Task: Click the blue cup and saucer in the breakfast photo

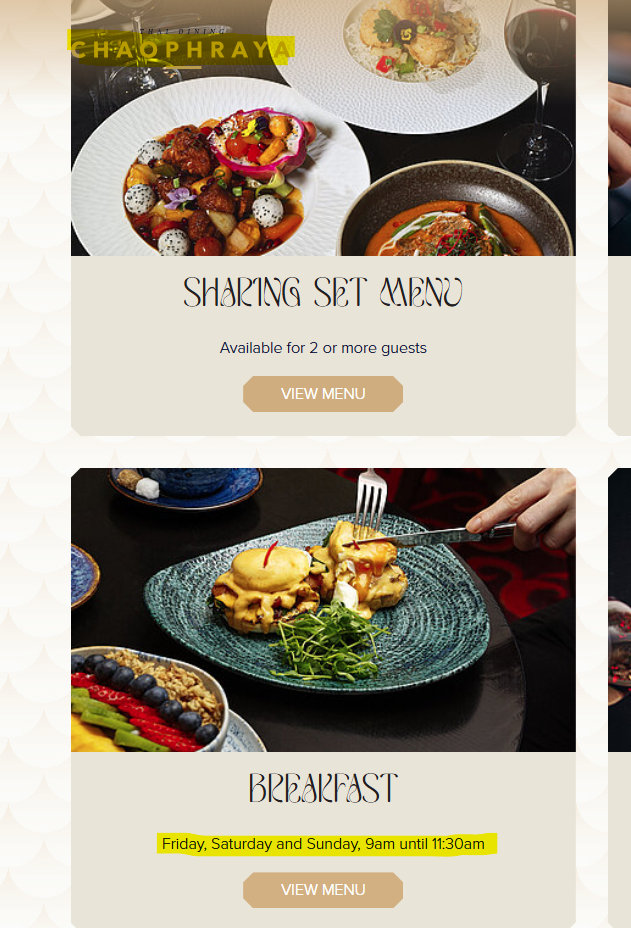Action: tap(186, 485)
